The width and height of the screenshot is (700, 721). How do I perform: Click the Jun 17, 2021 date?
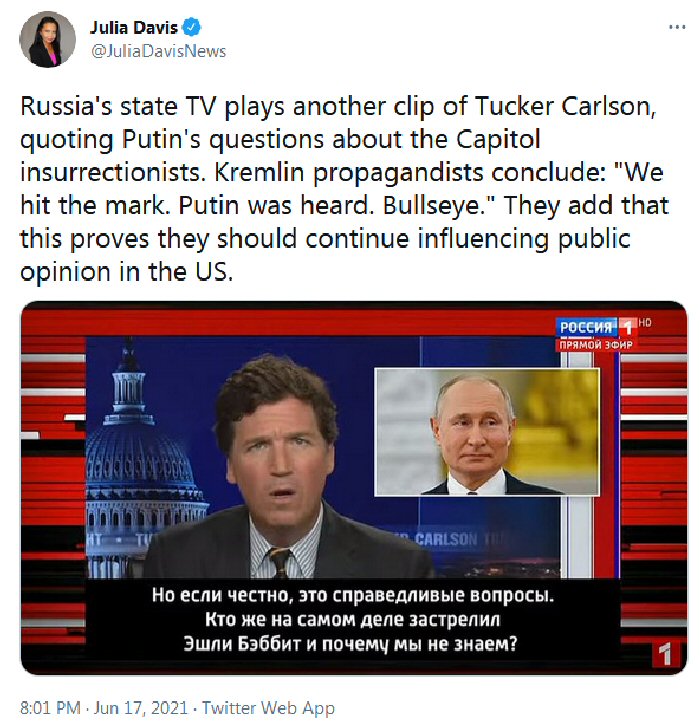point(139,708)
